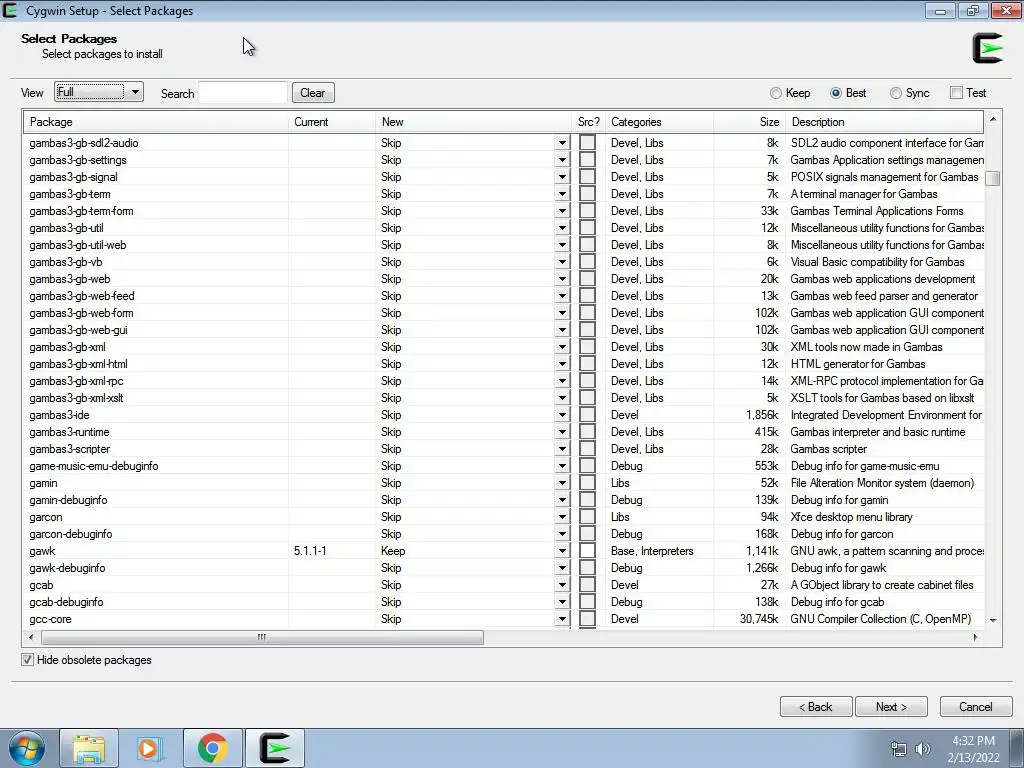Screen dimensions: 1024x768
Task: Click the Next button
Action: point(891,707)
